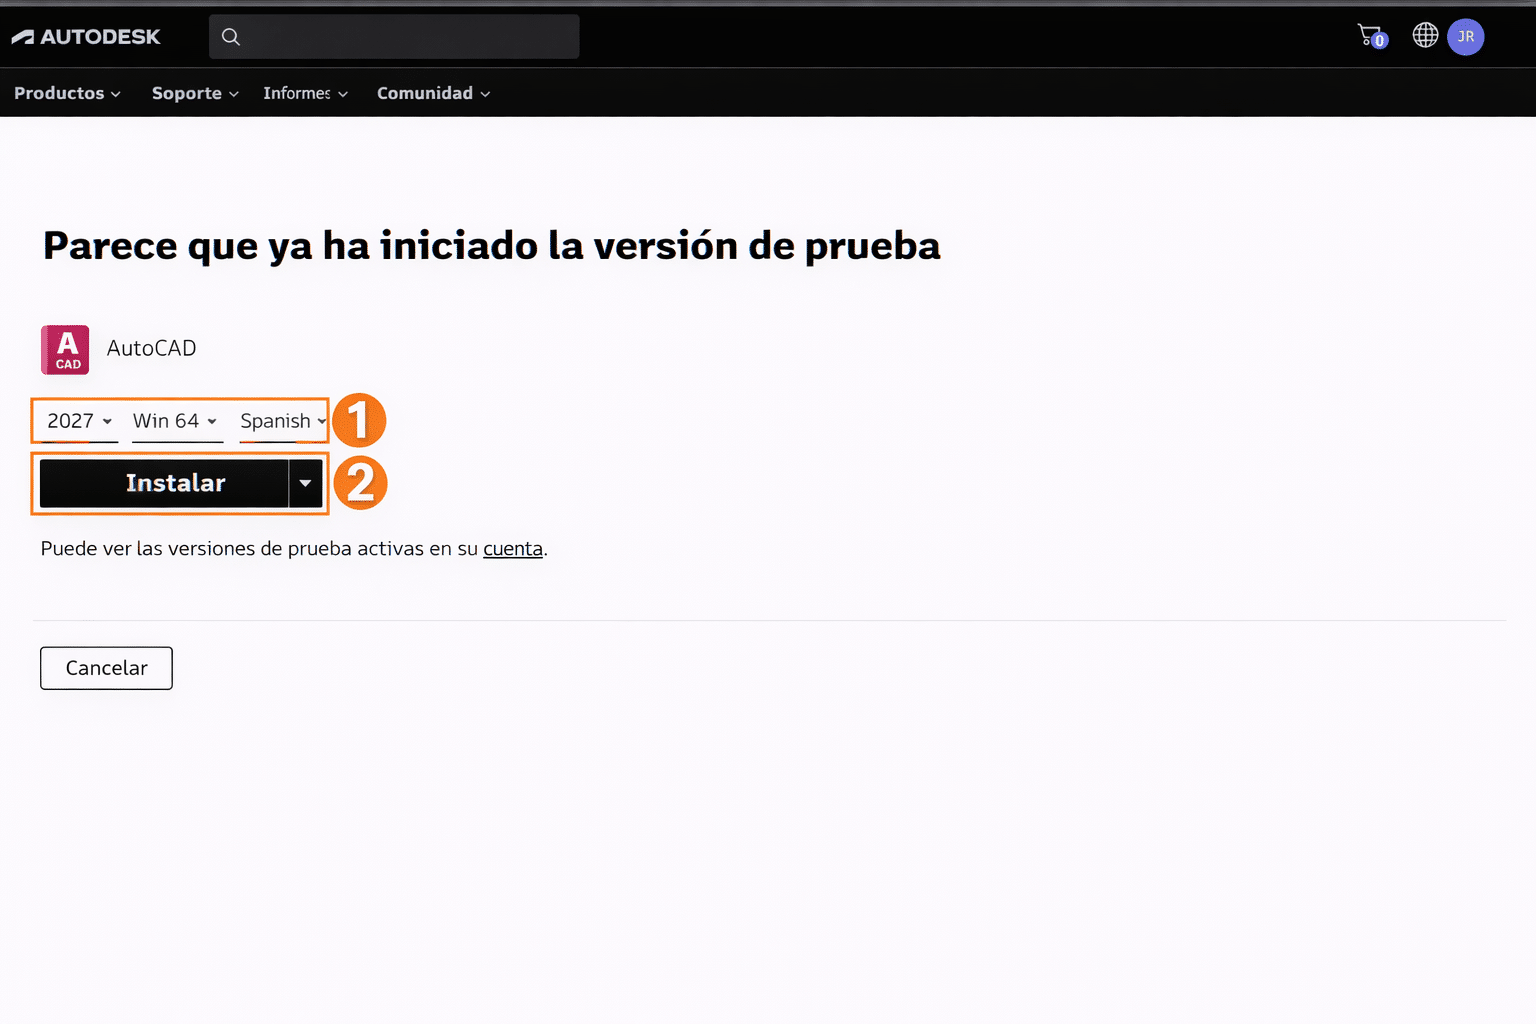Click the AutoCAD product icon
Viewport: 1536px width, 1024px height.
click(x=64, y=349)
